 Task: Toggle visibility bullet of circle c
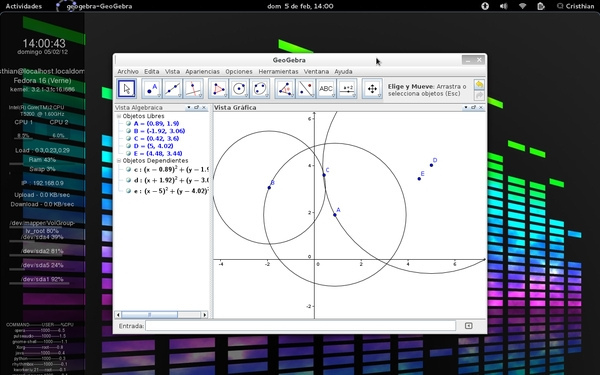(x=129, y=169)
